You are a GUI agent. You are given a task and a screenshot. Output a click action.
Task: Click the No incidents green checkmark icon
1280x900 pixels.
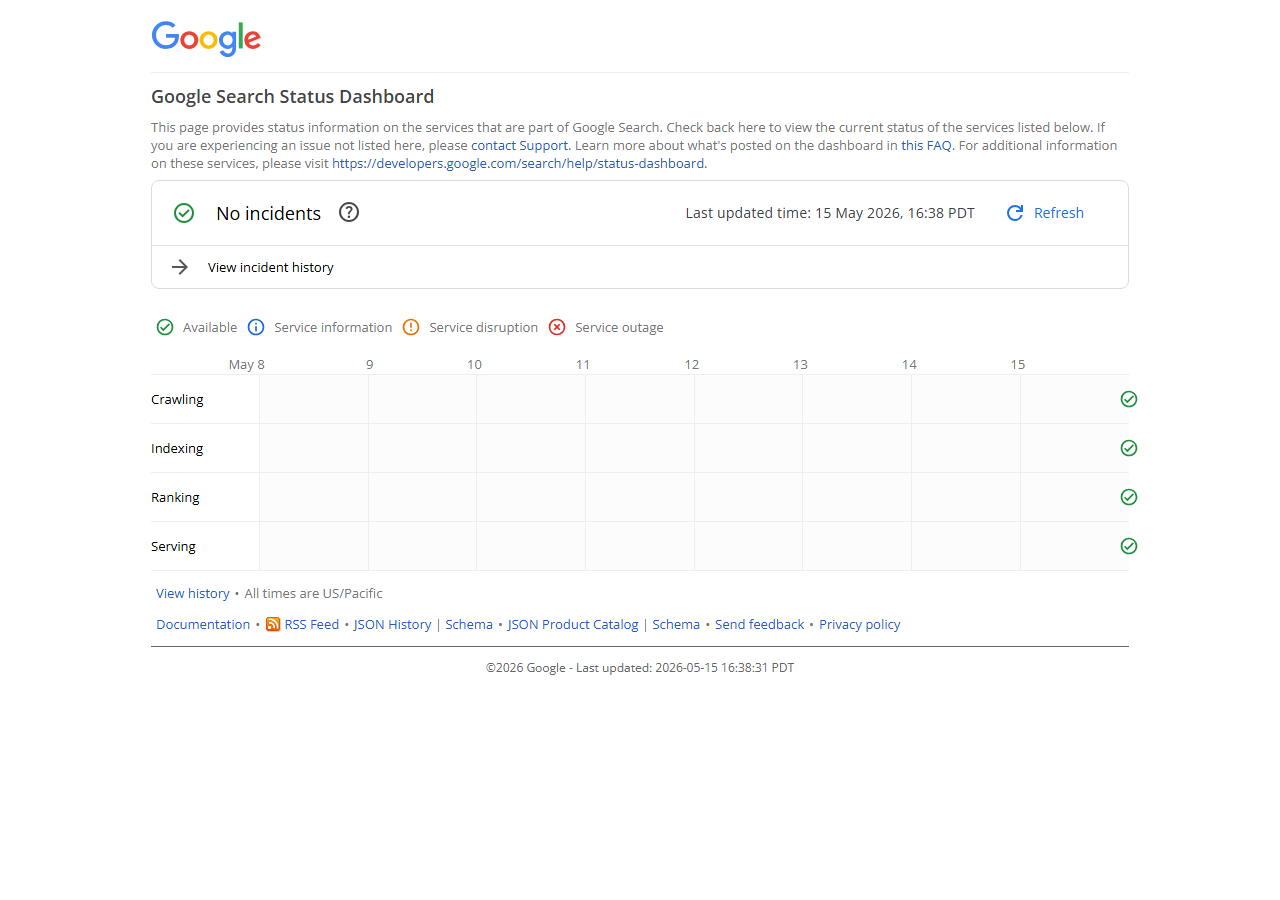point(184,213)
